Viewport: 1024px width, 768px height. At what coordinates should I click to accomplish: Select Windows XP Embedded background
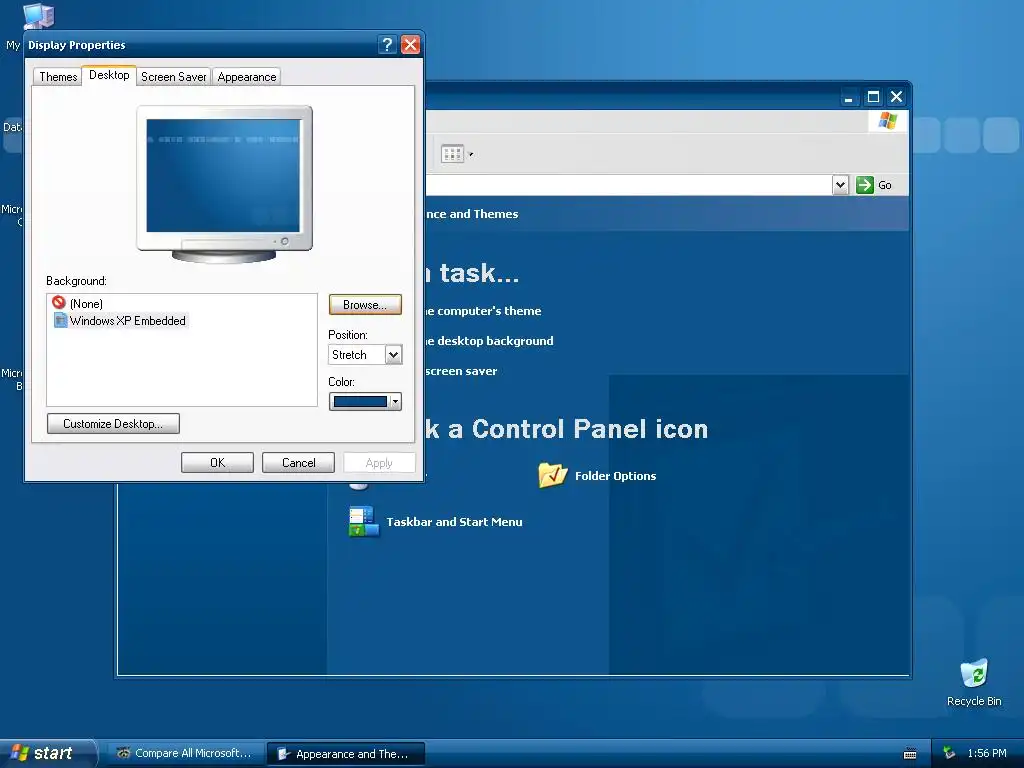pyautogui.click(x=127, y=321)
